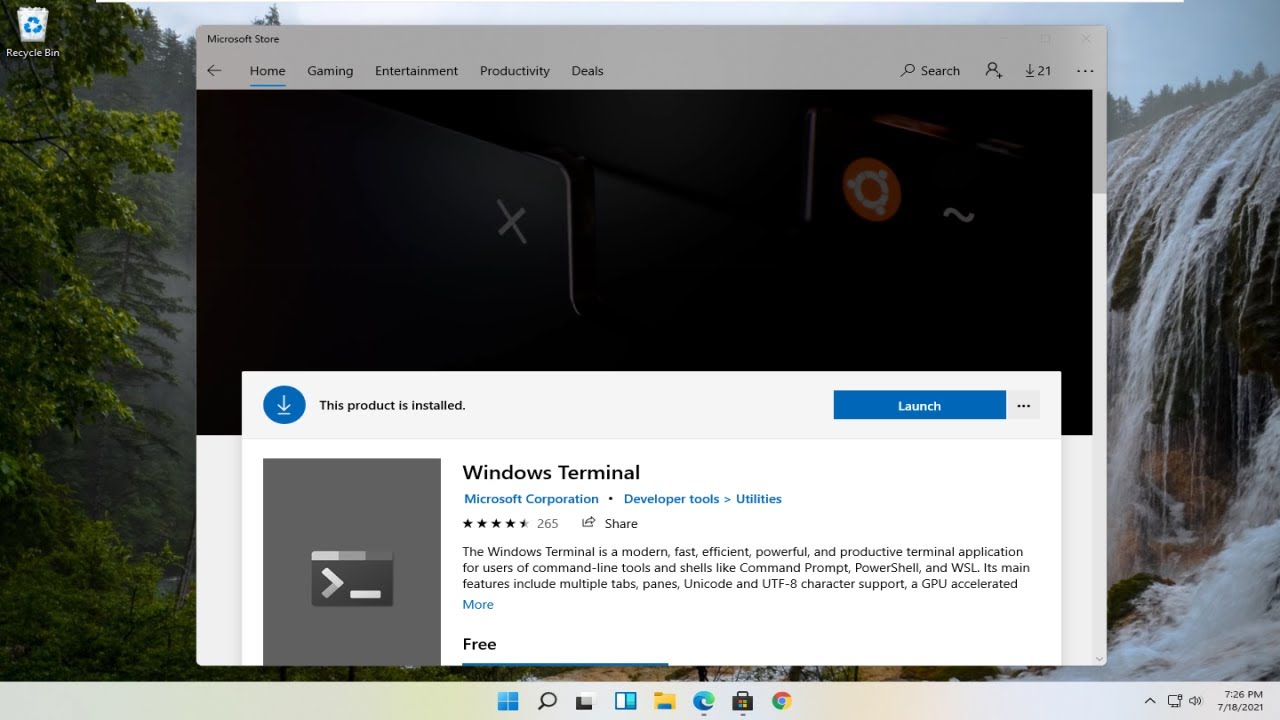This screenshot has width=1280, height=720.
Task: Click the Store window vertical scrollbar
Action: (x=1099, y=143)
